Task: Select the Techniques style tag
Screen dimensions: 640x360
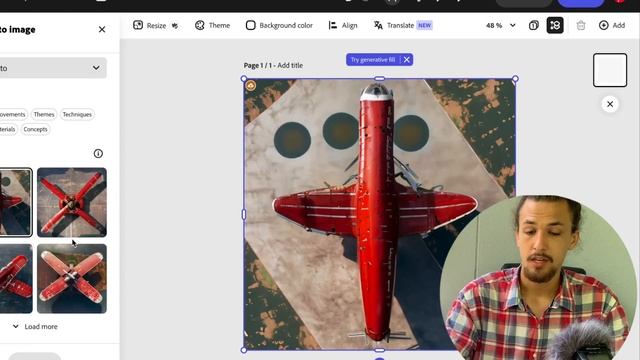Action: coord(77,114)
